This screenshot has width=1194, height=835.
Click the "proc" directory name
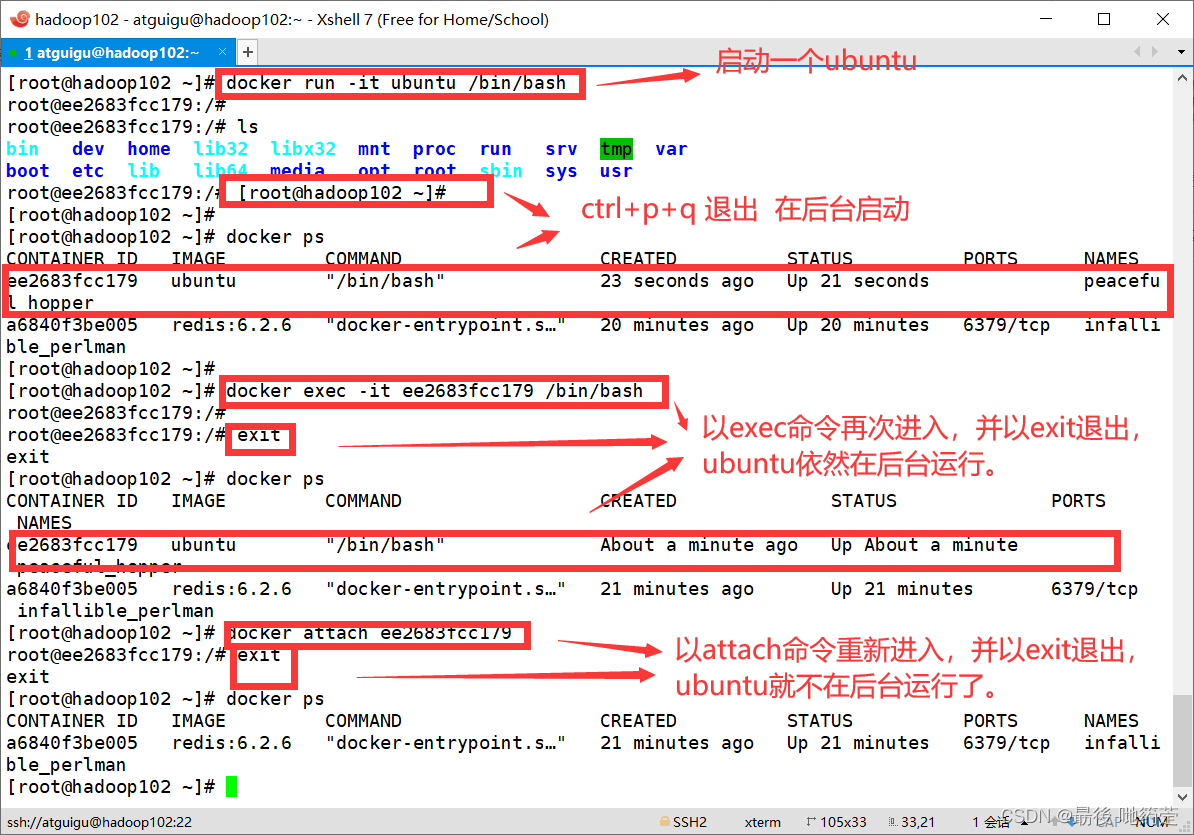click(434, 149)
